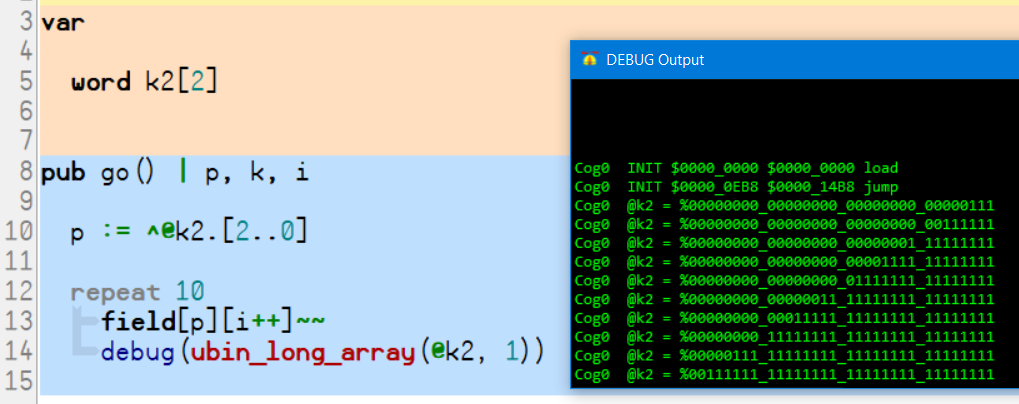Click the 'debug' keyword on line 14
This screenshot has width=1019, height=404.
(x=138, y=351)
